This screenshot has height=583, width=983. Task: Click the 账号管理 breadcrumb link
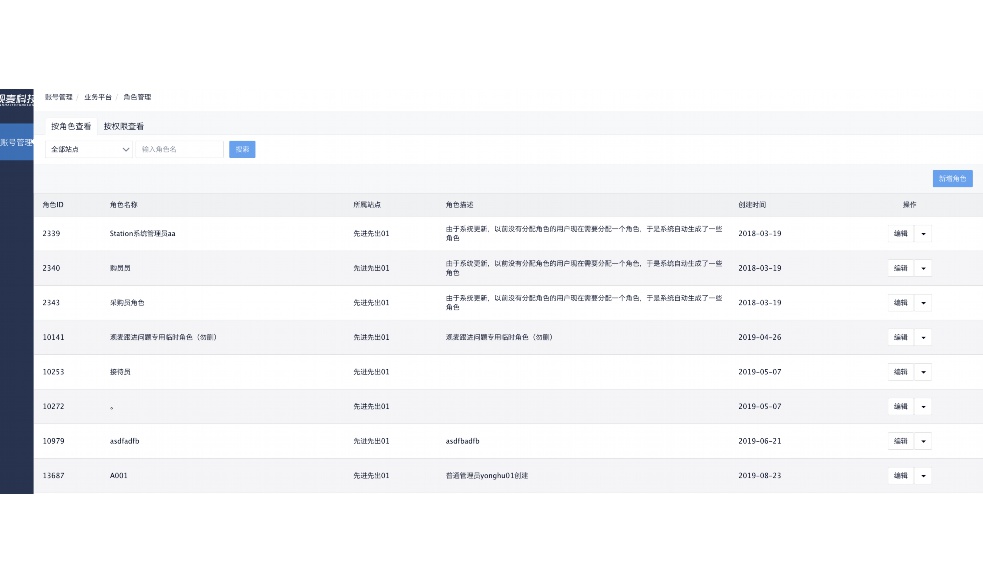click(x=59, y=97)
